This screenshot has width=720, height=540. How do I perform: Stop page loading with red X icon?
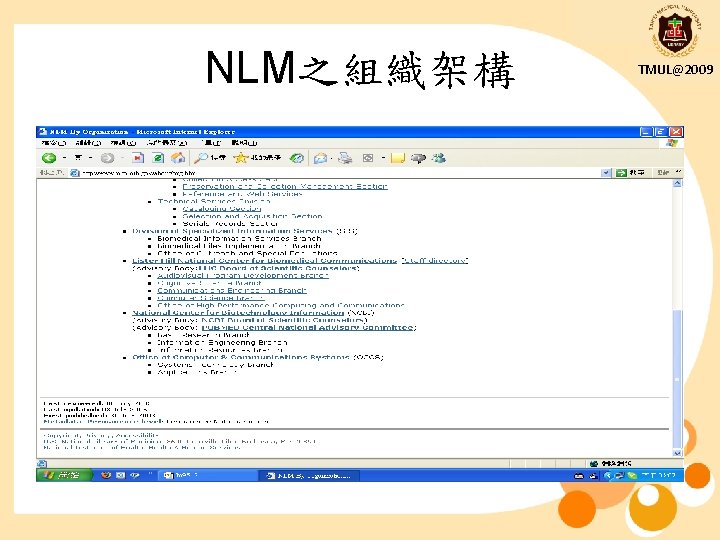tap(137, 158)
